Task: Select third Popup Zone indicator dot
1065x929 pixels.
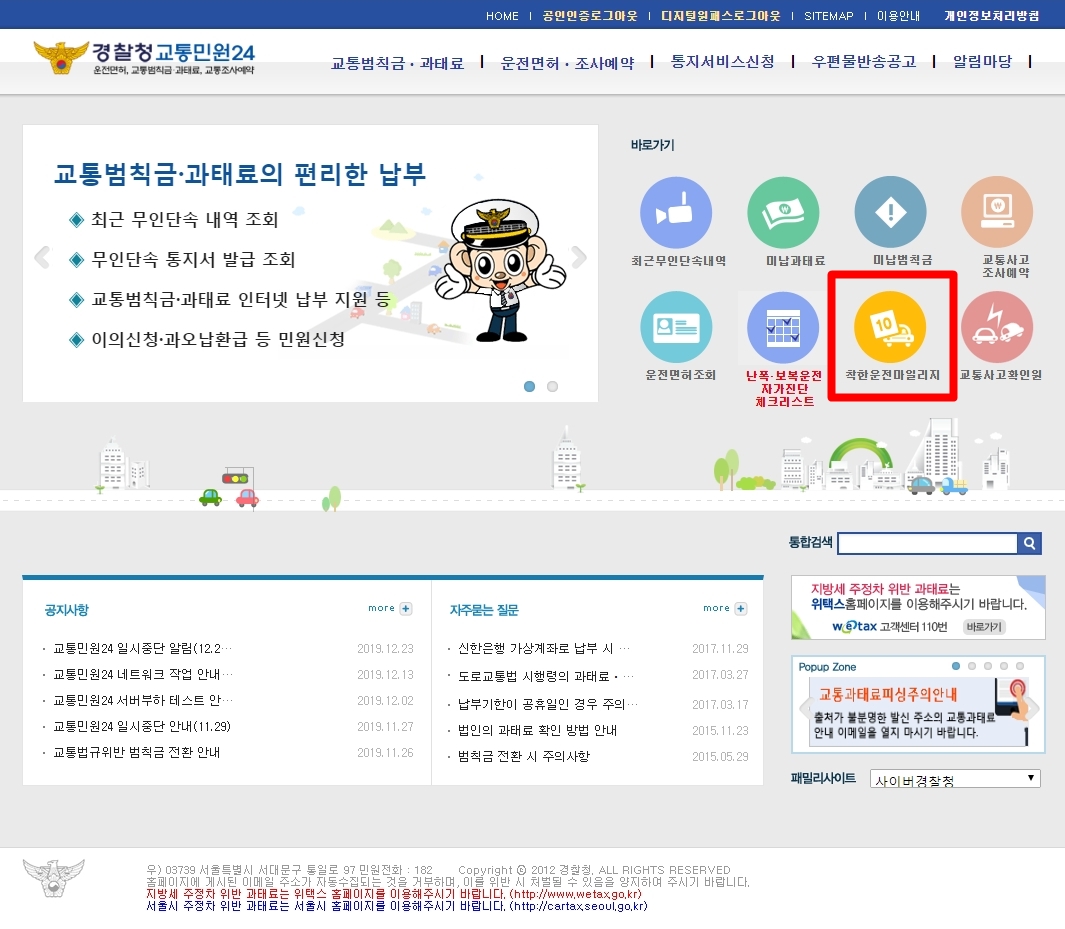Action: coord(988,666)
